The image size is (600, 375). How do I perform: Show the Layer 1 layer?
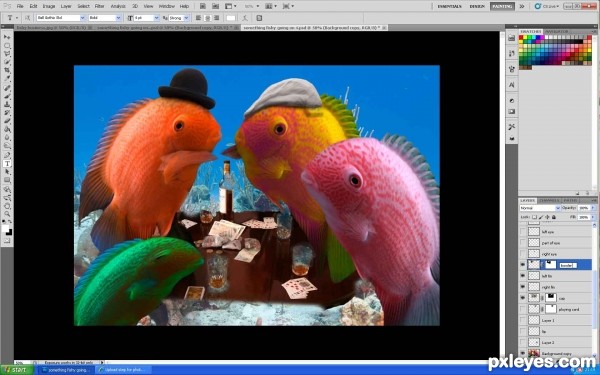click(x=523, y=320)
